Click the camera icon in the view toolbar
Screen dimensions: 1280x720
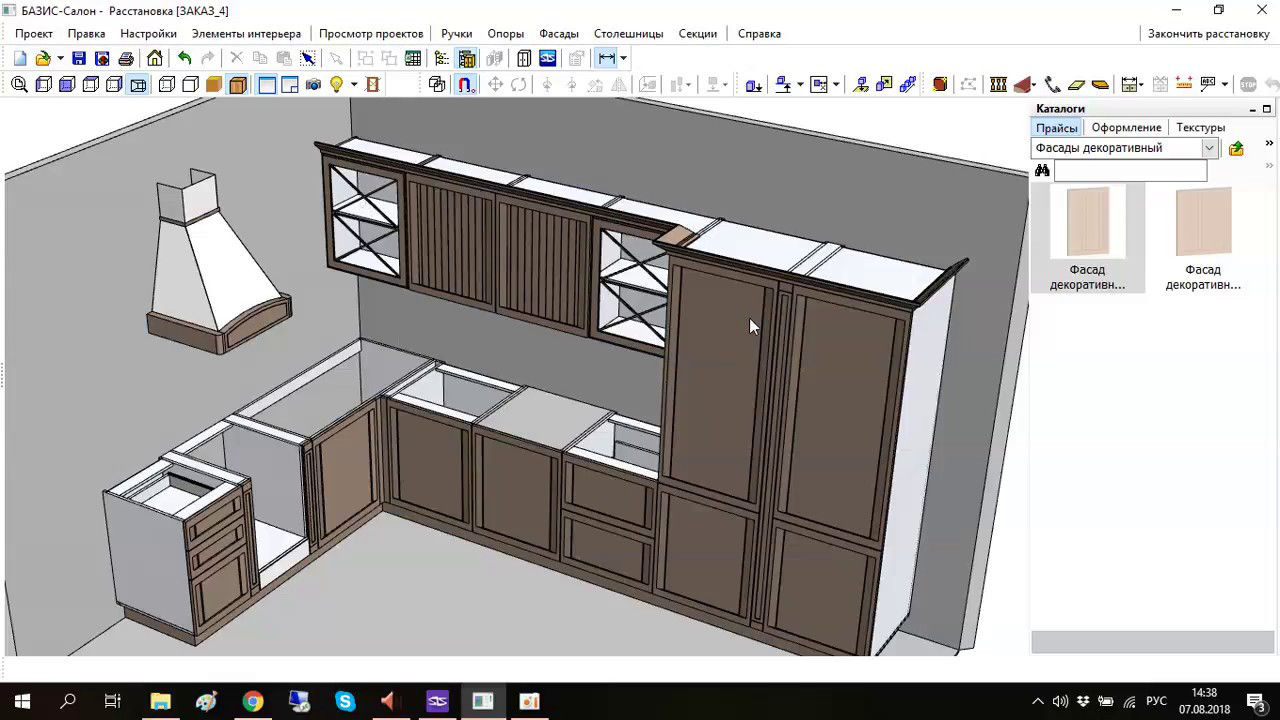(x=313, y=85)
